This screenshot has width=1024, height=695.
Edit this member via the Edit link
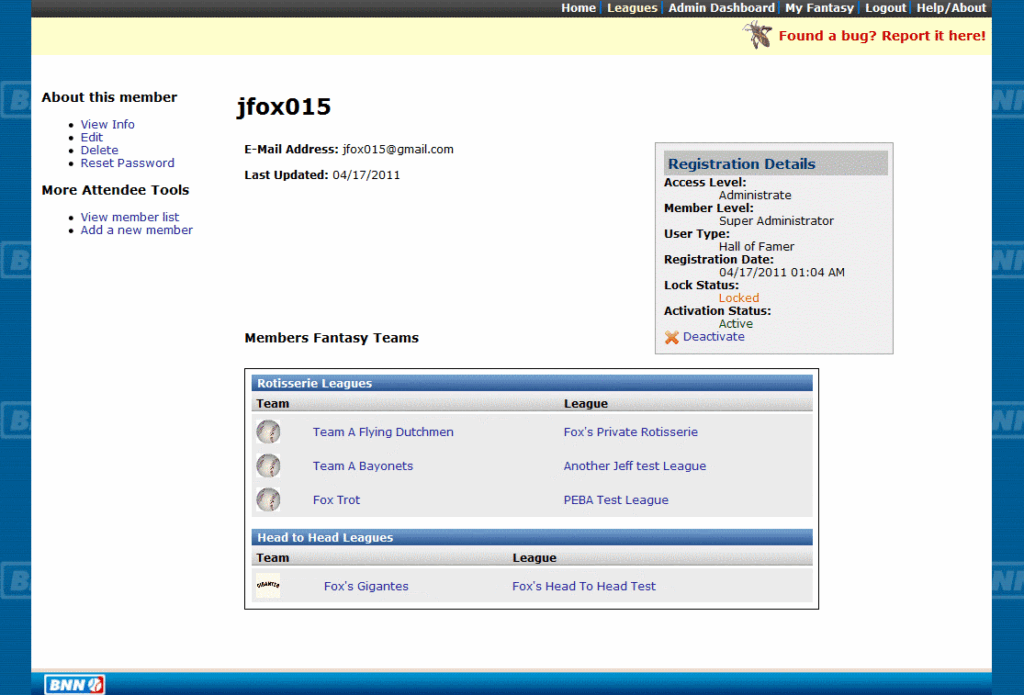pyautogui.click(x=92, y=137)
